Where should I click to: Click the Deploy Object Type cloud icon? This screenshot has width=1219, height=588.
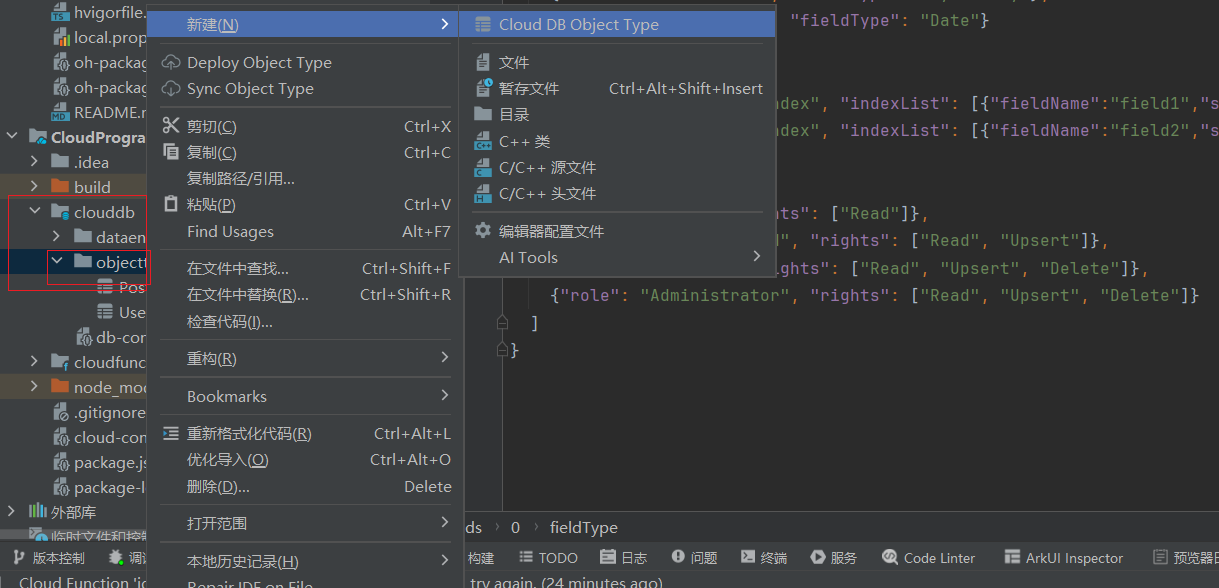coord(171,62)
